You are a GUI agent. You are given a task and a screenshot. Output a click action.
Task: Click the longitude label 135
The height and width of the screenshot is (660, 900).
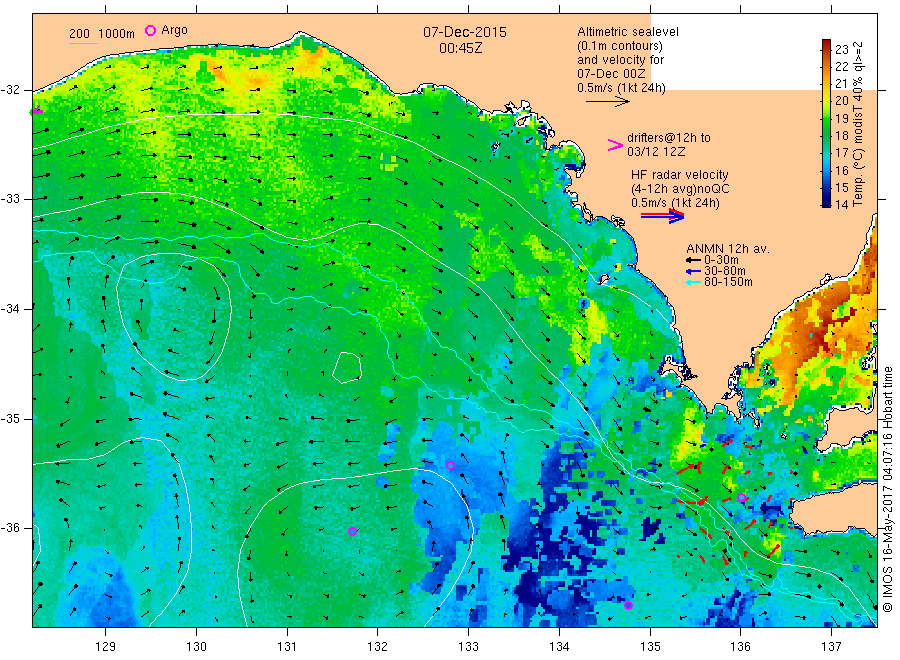tap(650, 647)
